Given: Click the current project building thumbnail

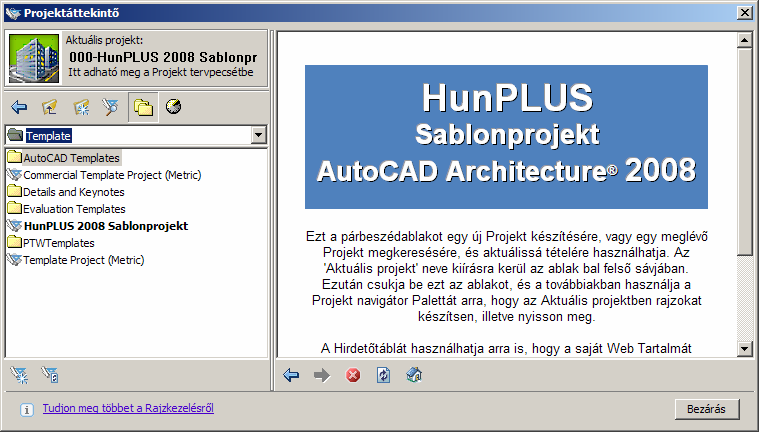Looking at the screenshot, I should 34,58.
